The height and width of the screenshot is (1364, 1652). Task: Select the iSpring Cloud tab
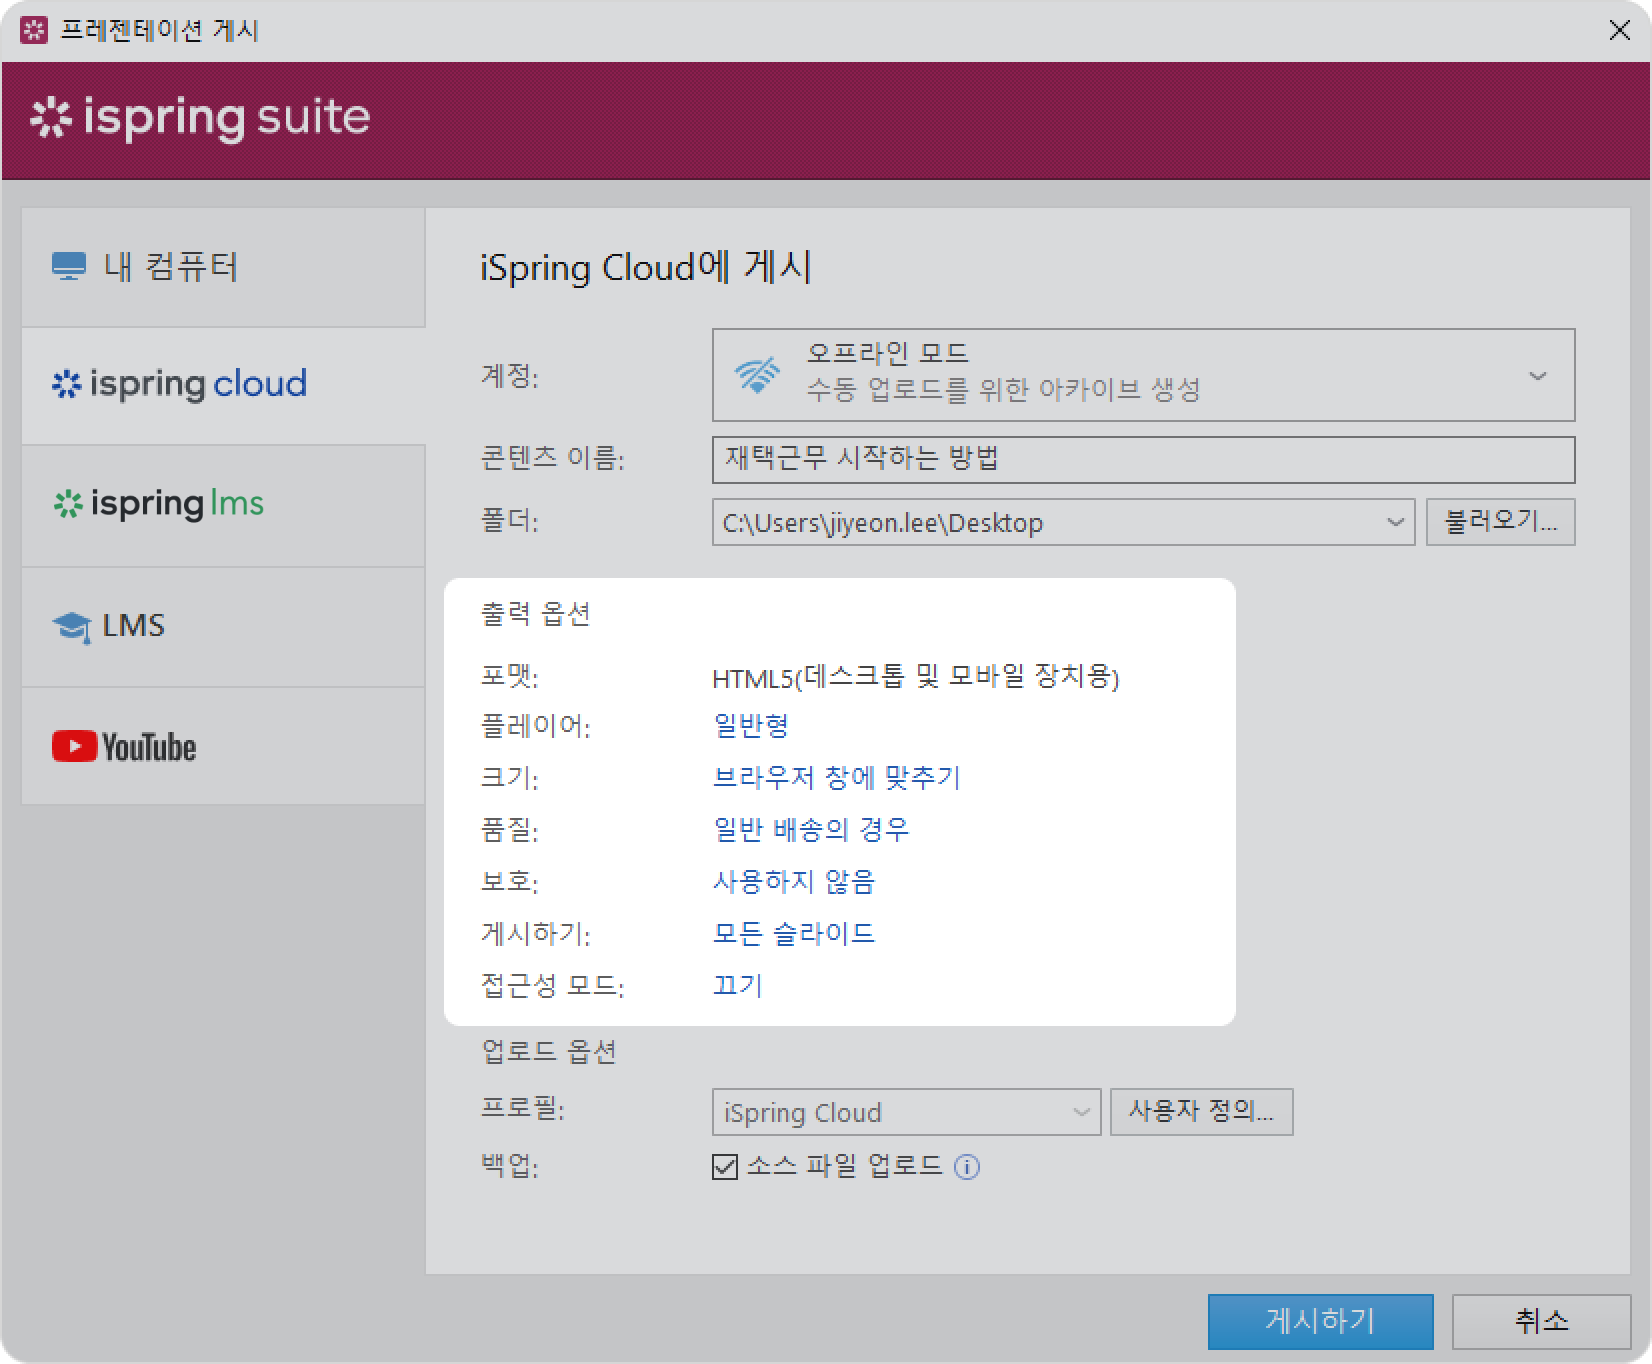[223, 385]
